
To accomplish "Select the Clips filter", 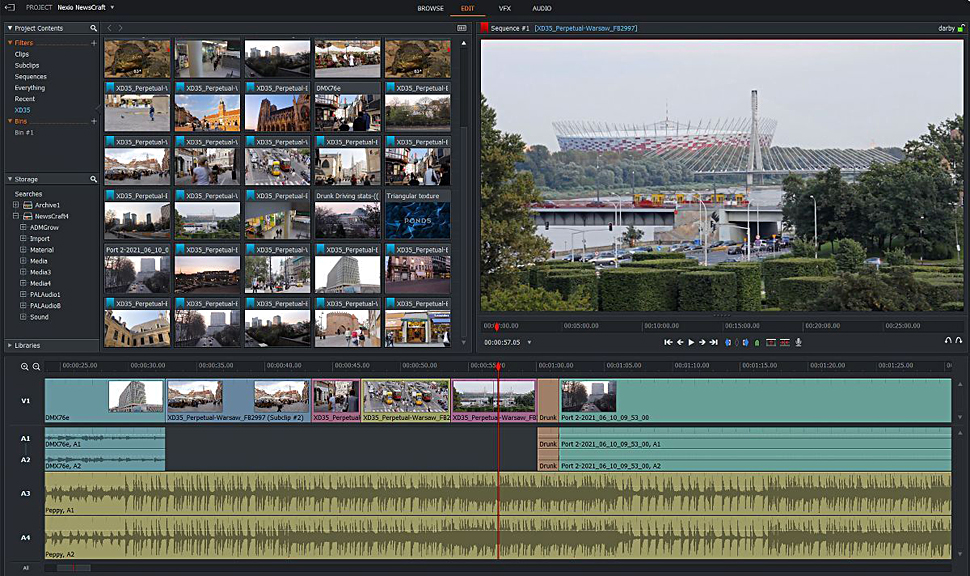I will tap(22, 54).
